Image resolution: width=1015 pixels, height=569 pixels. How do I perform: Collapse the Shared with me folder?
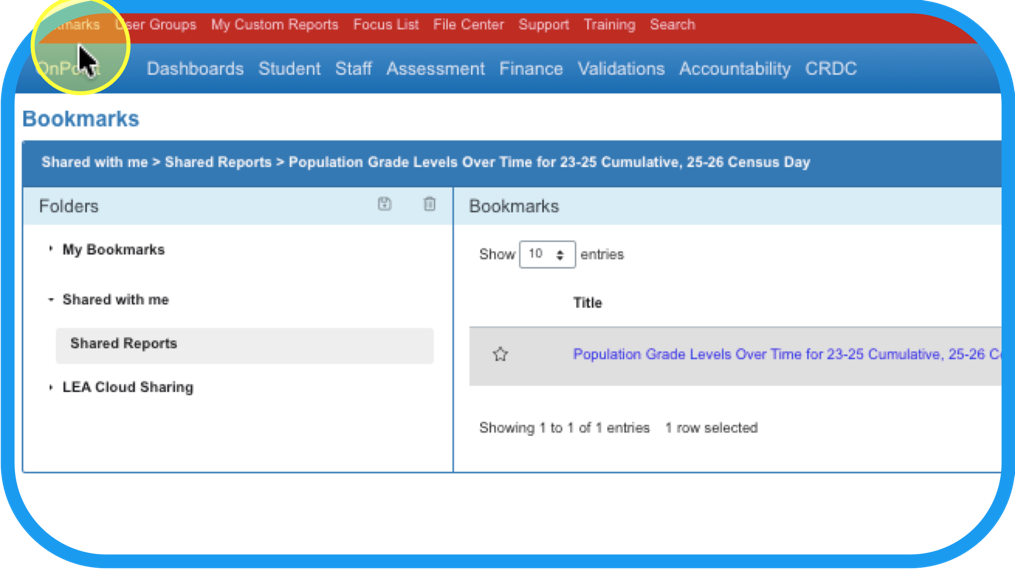coord(51,299)
